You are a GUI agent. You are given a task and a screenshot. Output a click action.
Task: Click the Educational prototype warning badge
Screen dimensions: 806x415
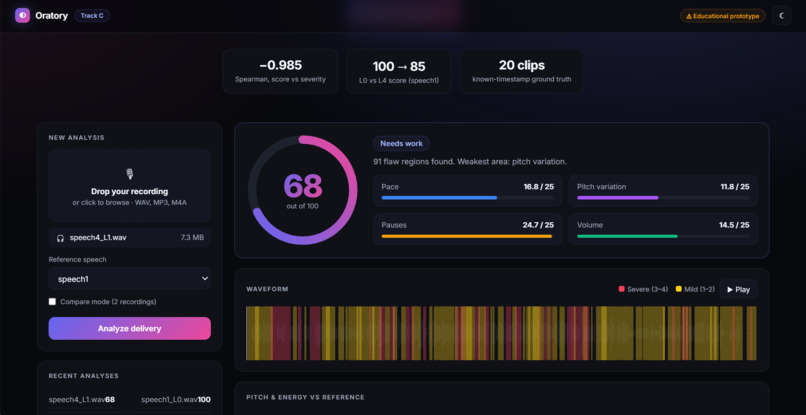(x=722, y=16)
